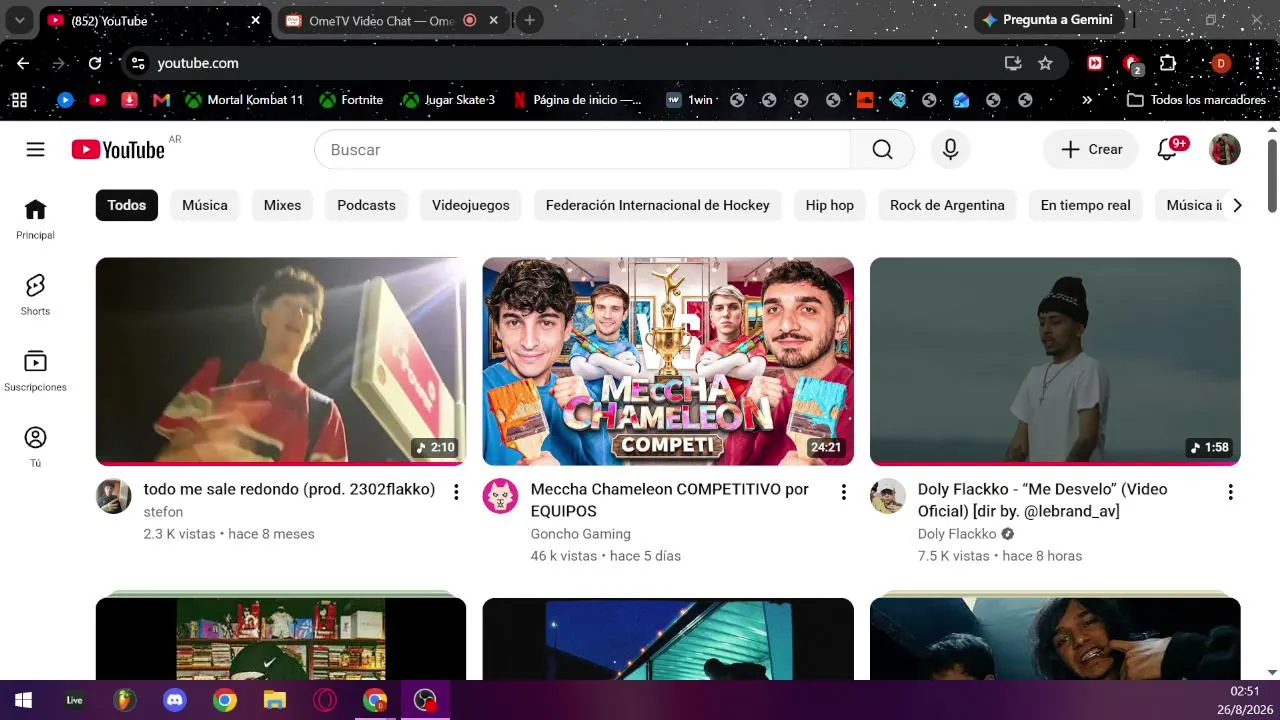Open the apps grid in bookmarks bar

pos(18,100)
